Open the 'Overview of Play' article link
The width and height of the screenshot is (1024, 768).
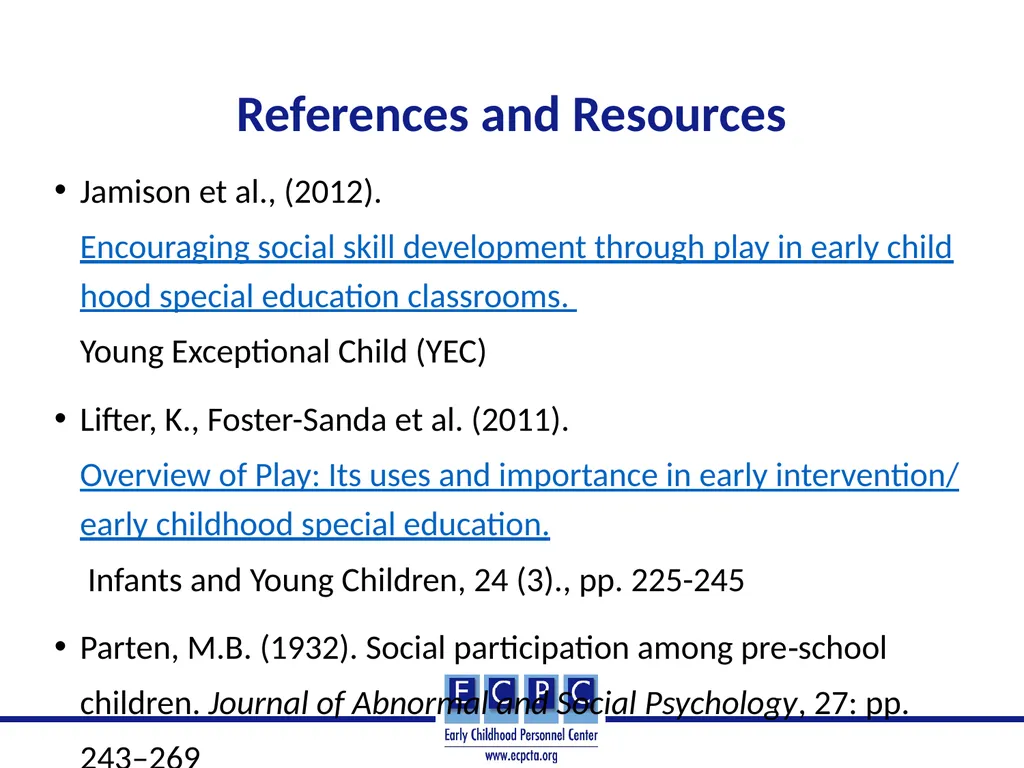click(x=519, y=500)
